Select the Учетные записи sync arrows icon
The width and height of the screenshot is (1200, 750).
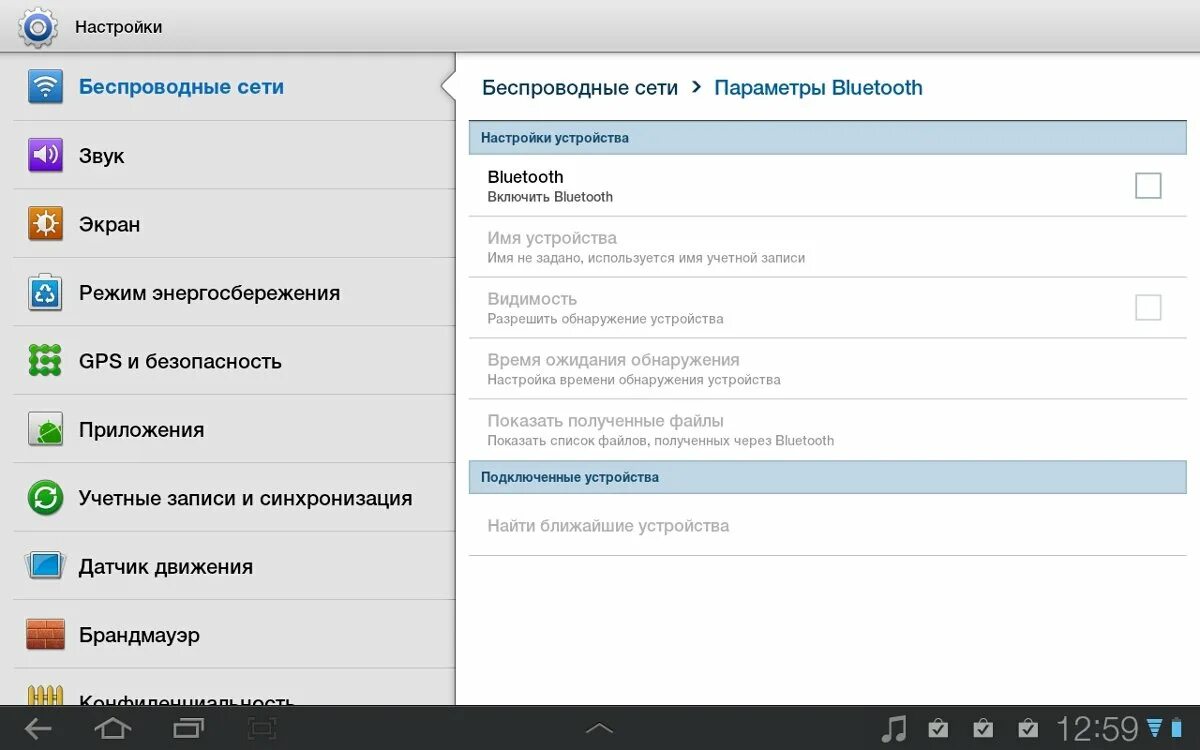[x=44, y=498]
